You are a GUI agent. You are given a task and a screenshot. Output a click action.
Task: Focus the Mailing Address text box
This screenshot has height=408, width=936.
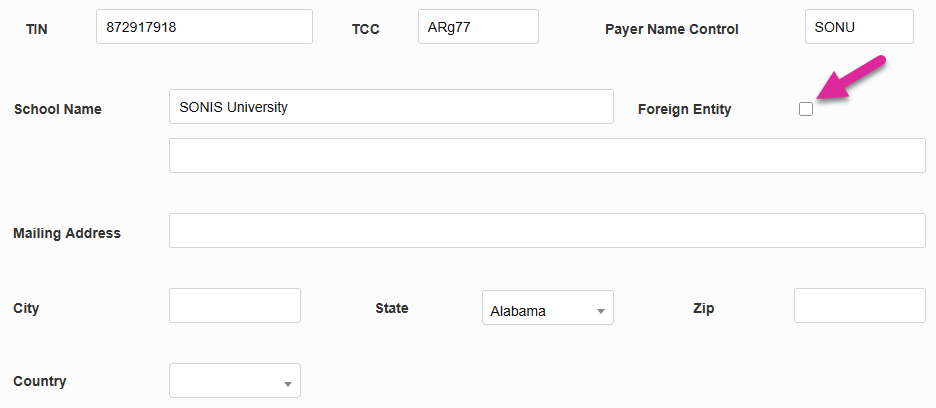547,231
